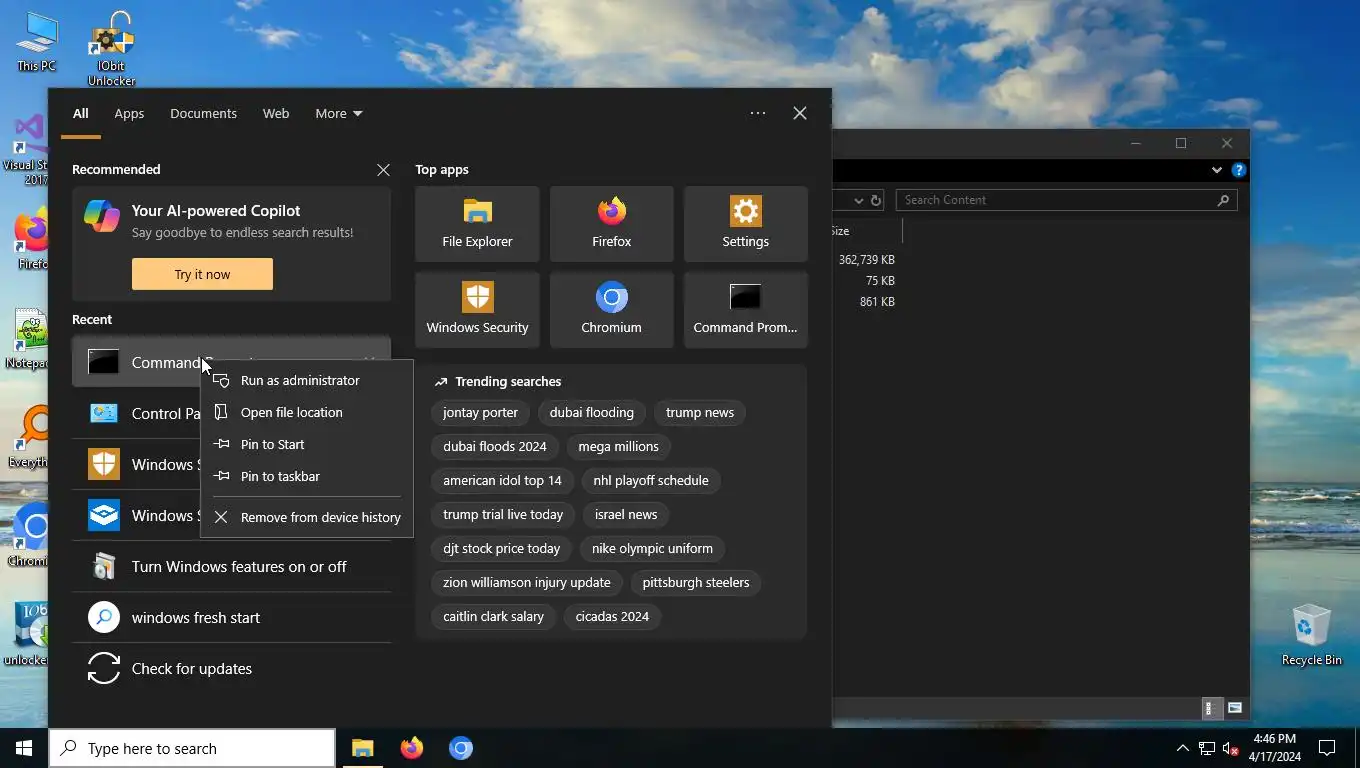The height and width of the screenshot is (768, 1360).
Task: Search trending 'cicadas 2024'
Action: 612,616
